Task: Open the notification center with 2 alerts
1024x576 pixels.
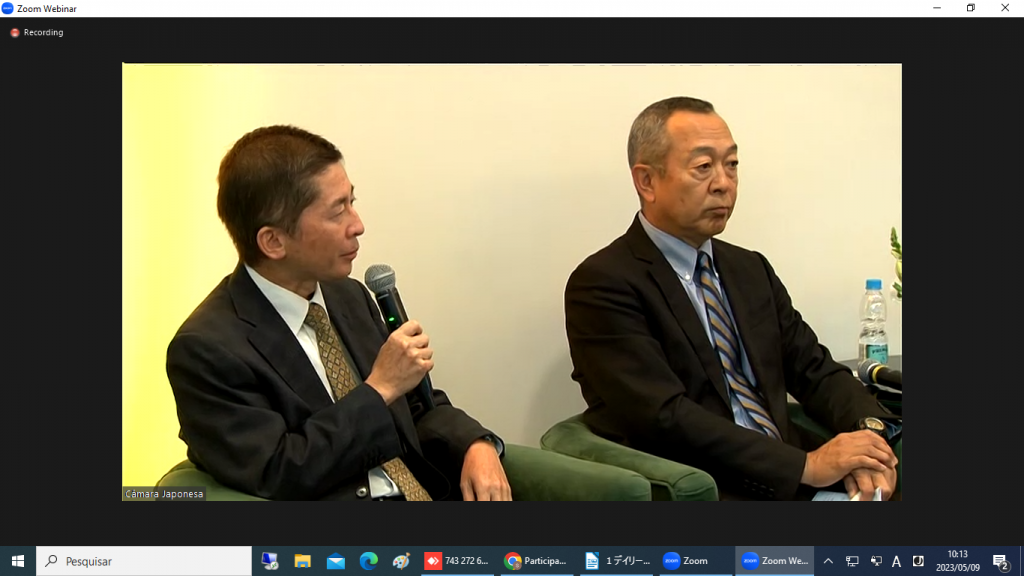Action: 1000,561
